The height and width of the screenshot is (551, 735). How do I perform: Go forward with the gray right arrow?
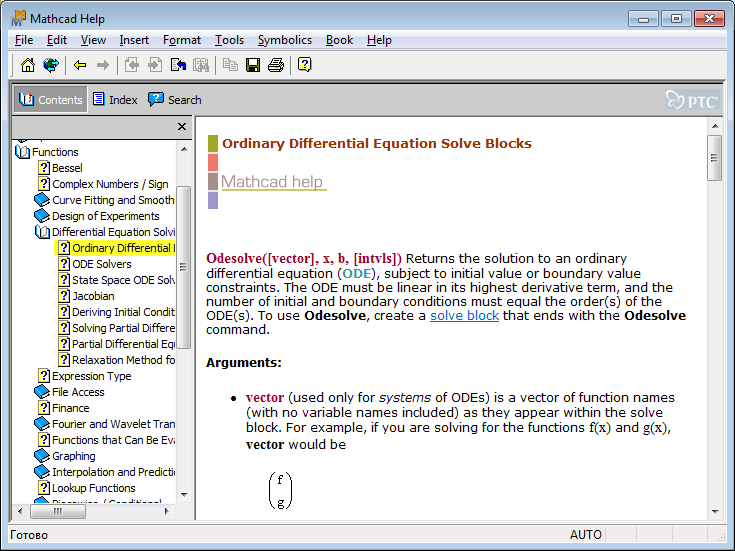103,65
